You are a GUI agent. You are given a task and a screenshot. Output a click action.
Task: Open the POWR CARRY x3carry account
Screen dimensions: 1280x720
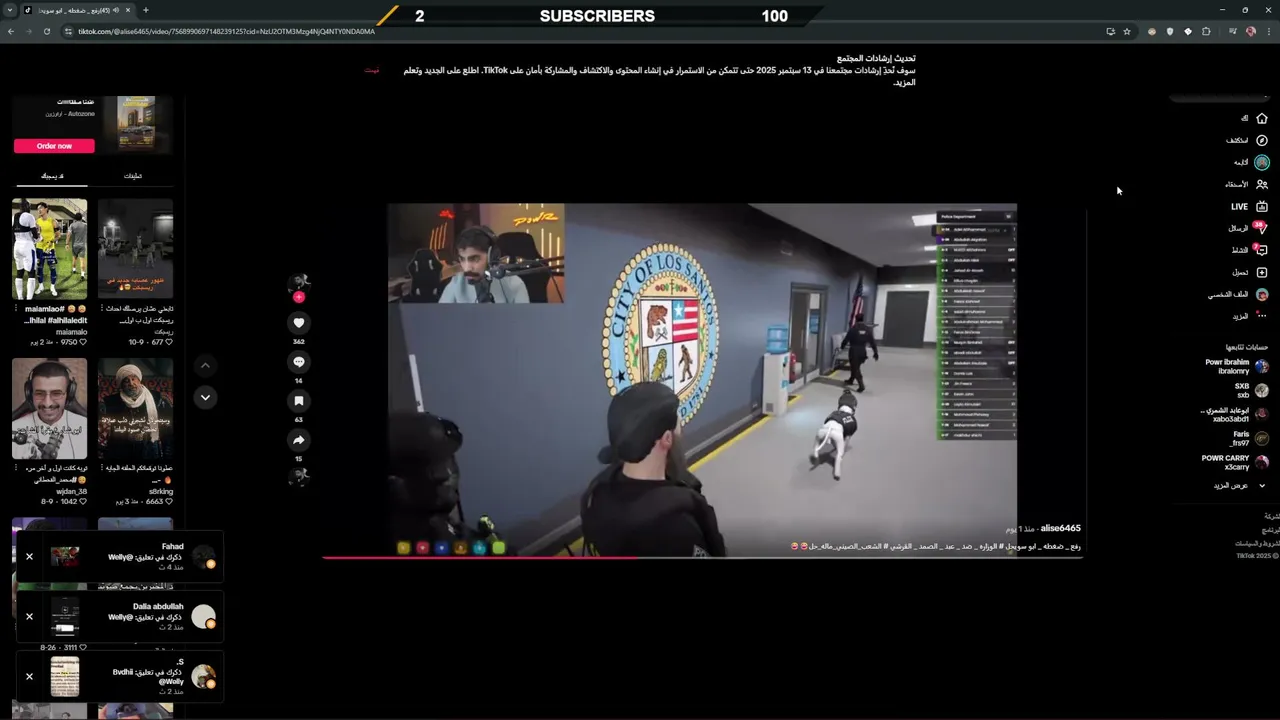click(x=1234, y=462)
